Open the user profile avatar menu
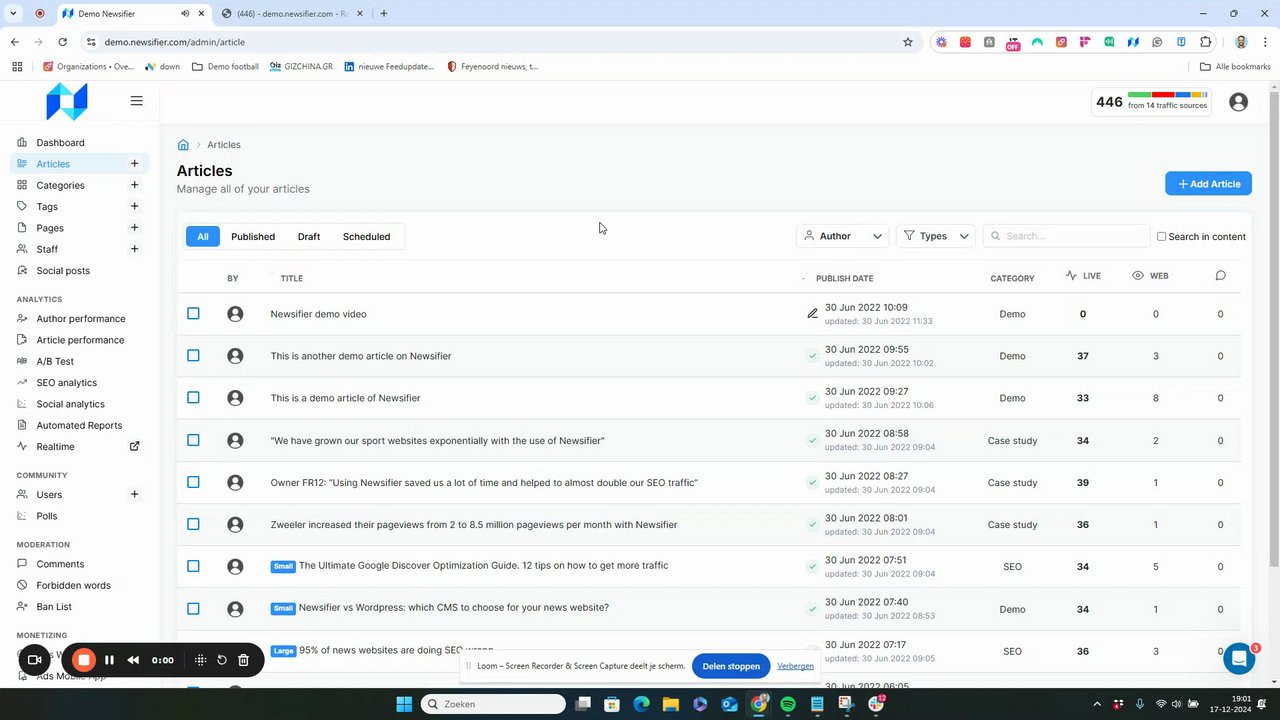The width and height of the screenshot is (1280, 720). pos(1238,102)
